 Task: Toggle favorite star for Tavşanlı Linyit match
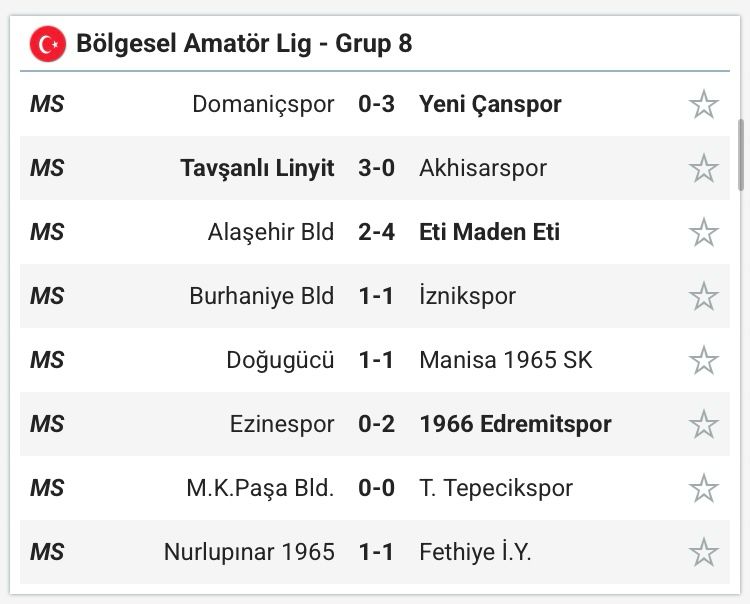pos(704,168)
